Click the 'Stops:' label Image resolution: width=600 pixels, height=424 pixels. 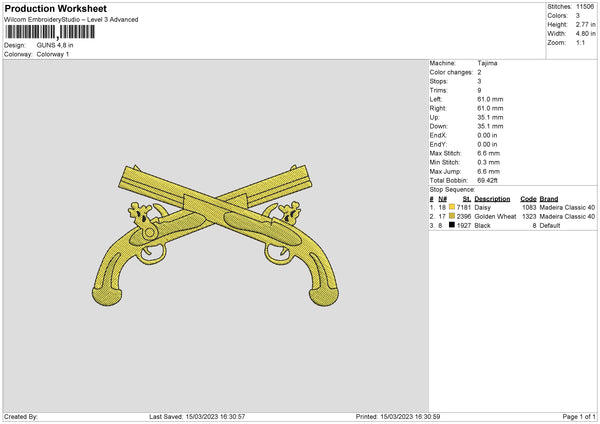(x=439, y=81)
